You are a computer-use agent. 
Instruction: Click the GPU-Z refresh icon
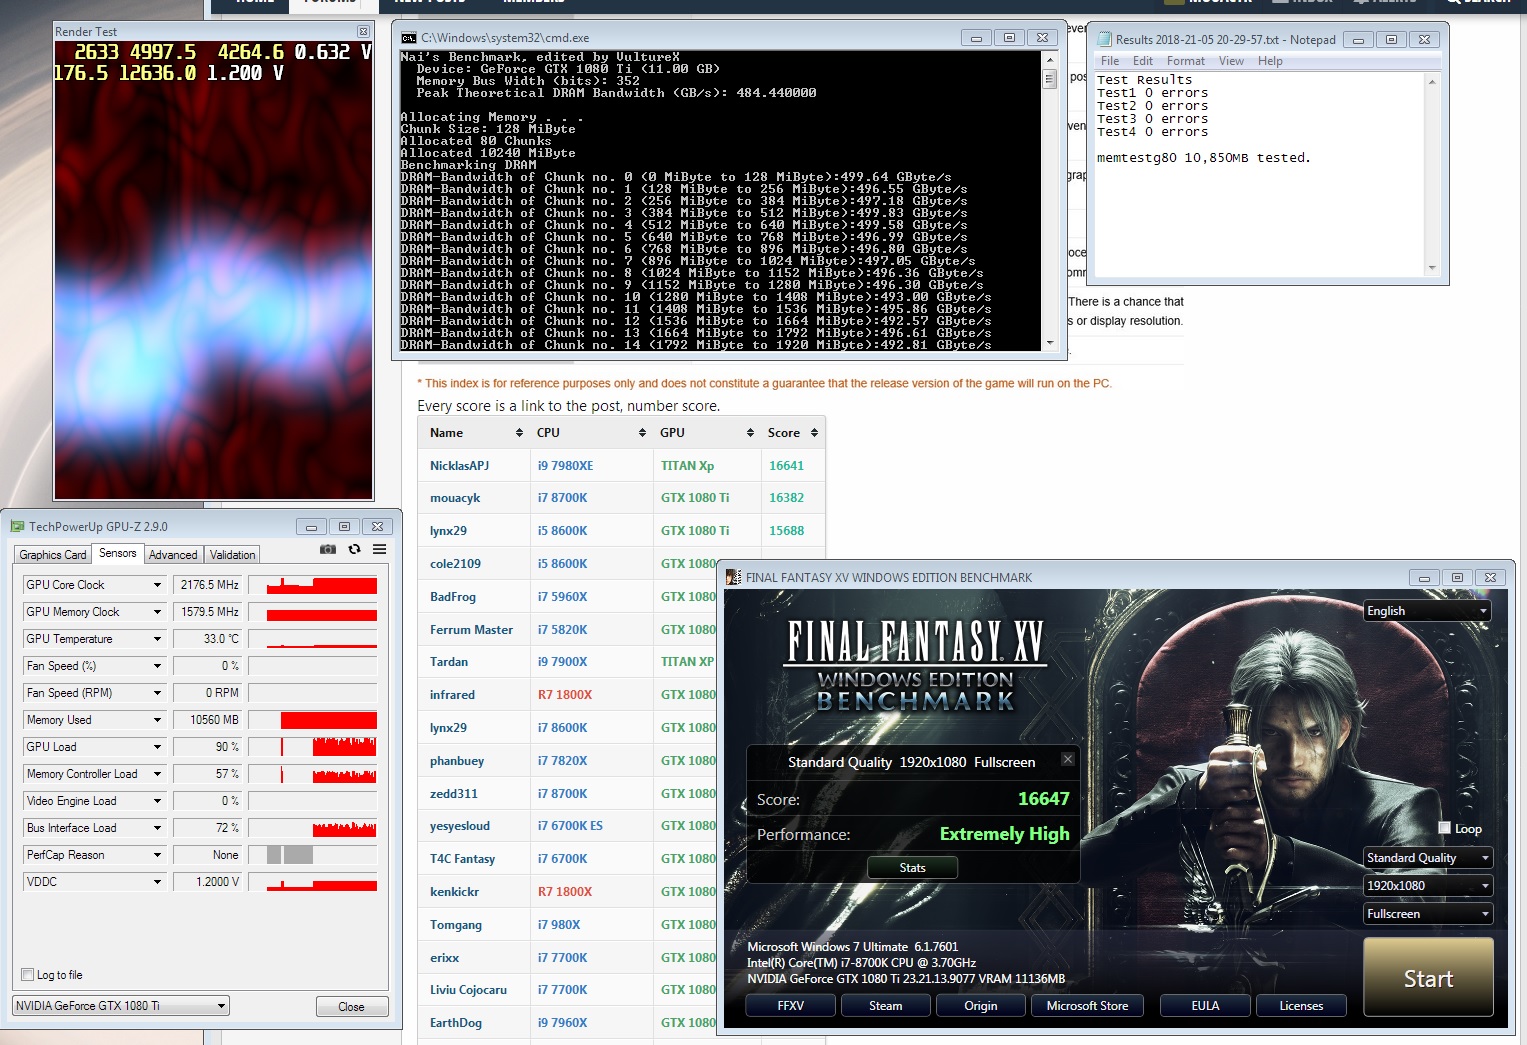(354, 549)
